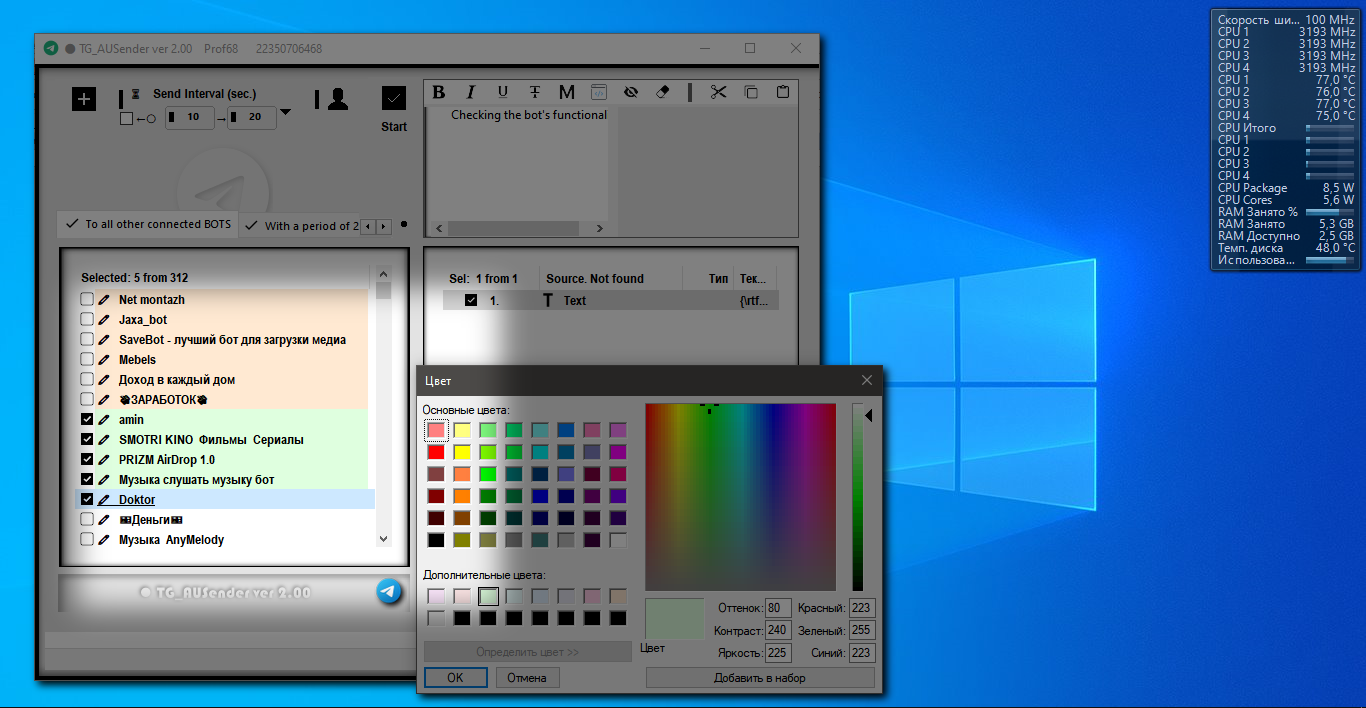Uncheck the amin checkbox

tap(87, 420)
